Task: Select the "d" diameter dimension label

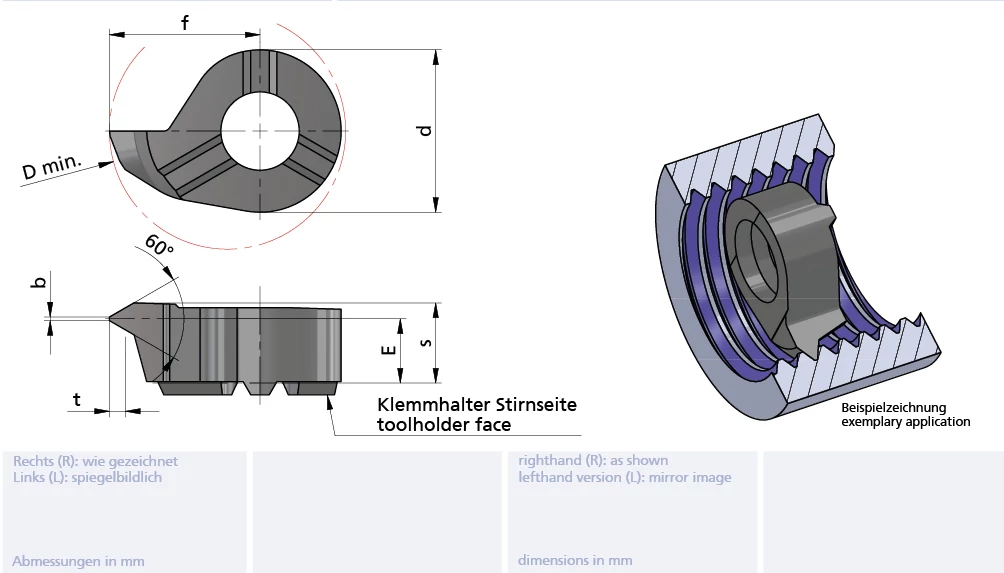Action: pyautogui.click(x=425, y=130)
